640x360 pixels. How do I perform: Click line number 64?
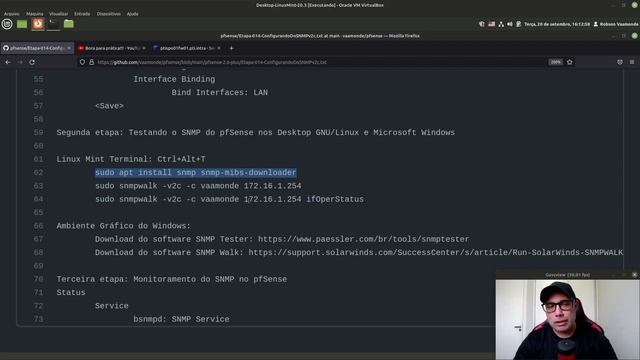coord(38,199)
